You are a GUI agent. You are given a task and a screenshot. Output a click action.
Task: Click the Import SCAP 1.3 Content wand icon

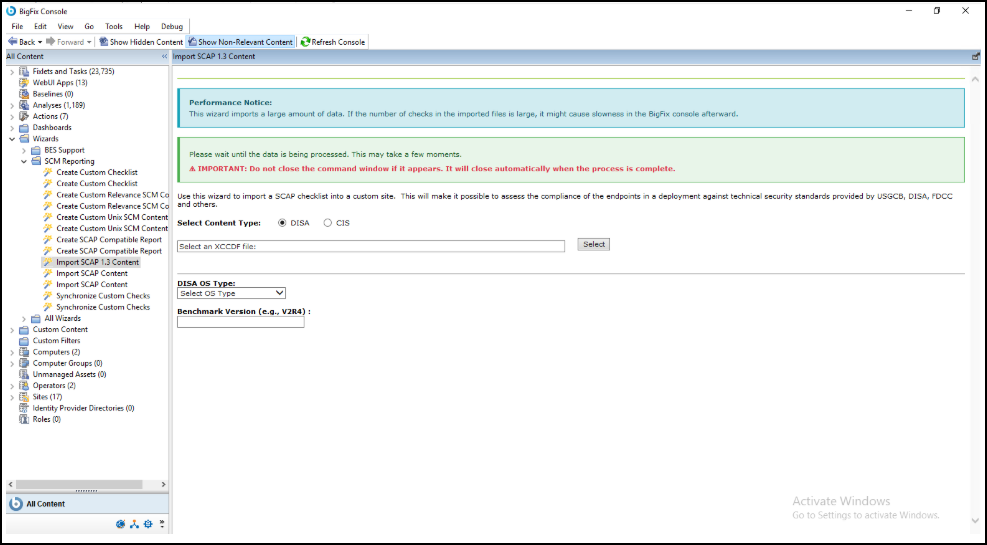(48, 262)
